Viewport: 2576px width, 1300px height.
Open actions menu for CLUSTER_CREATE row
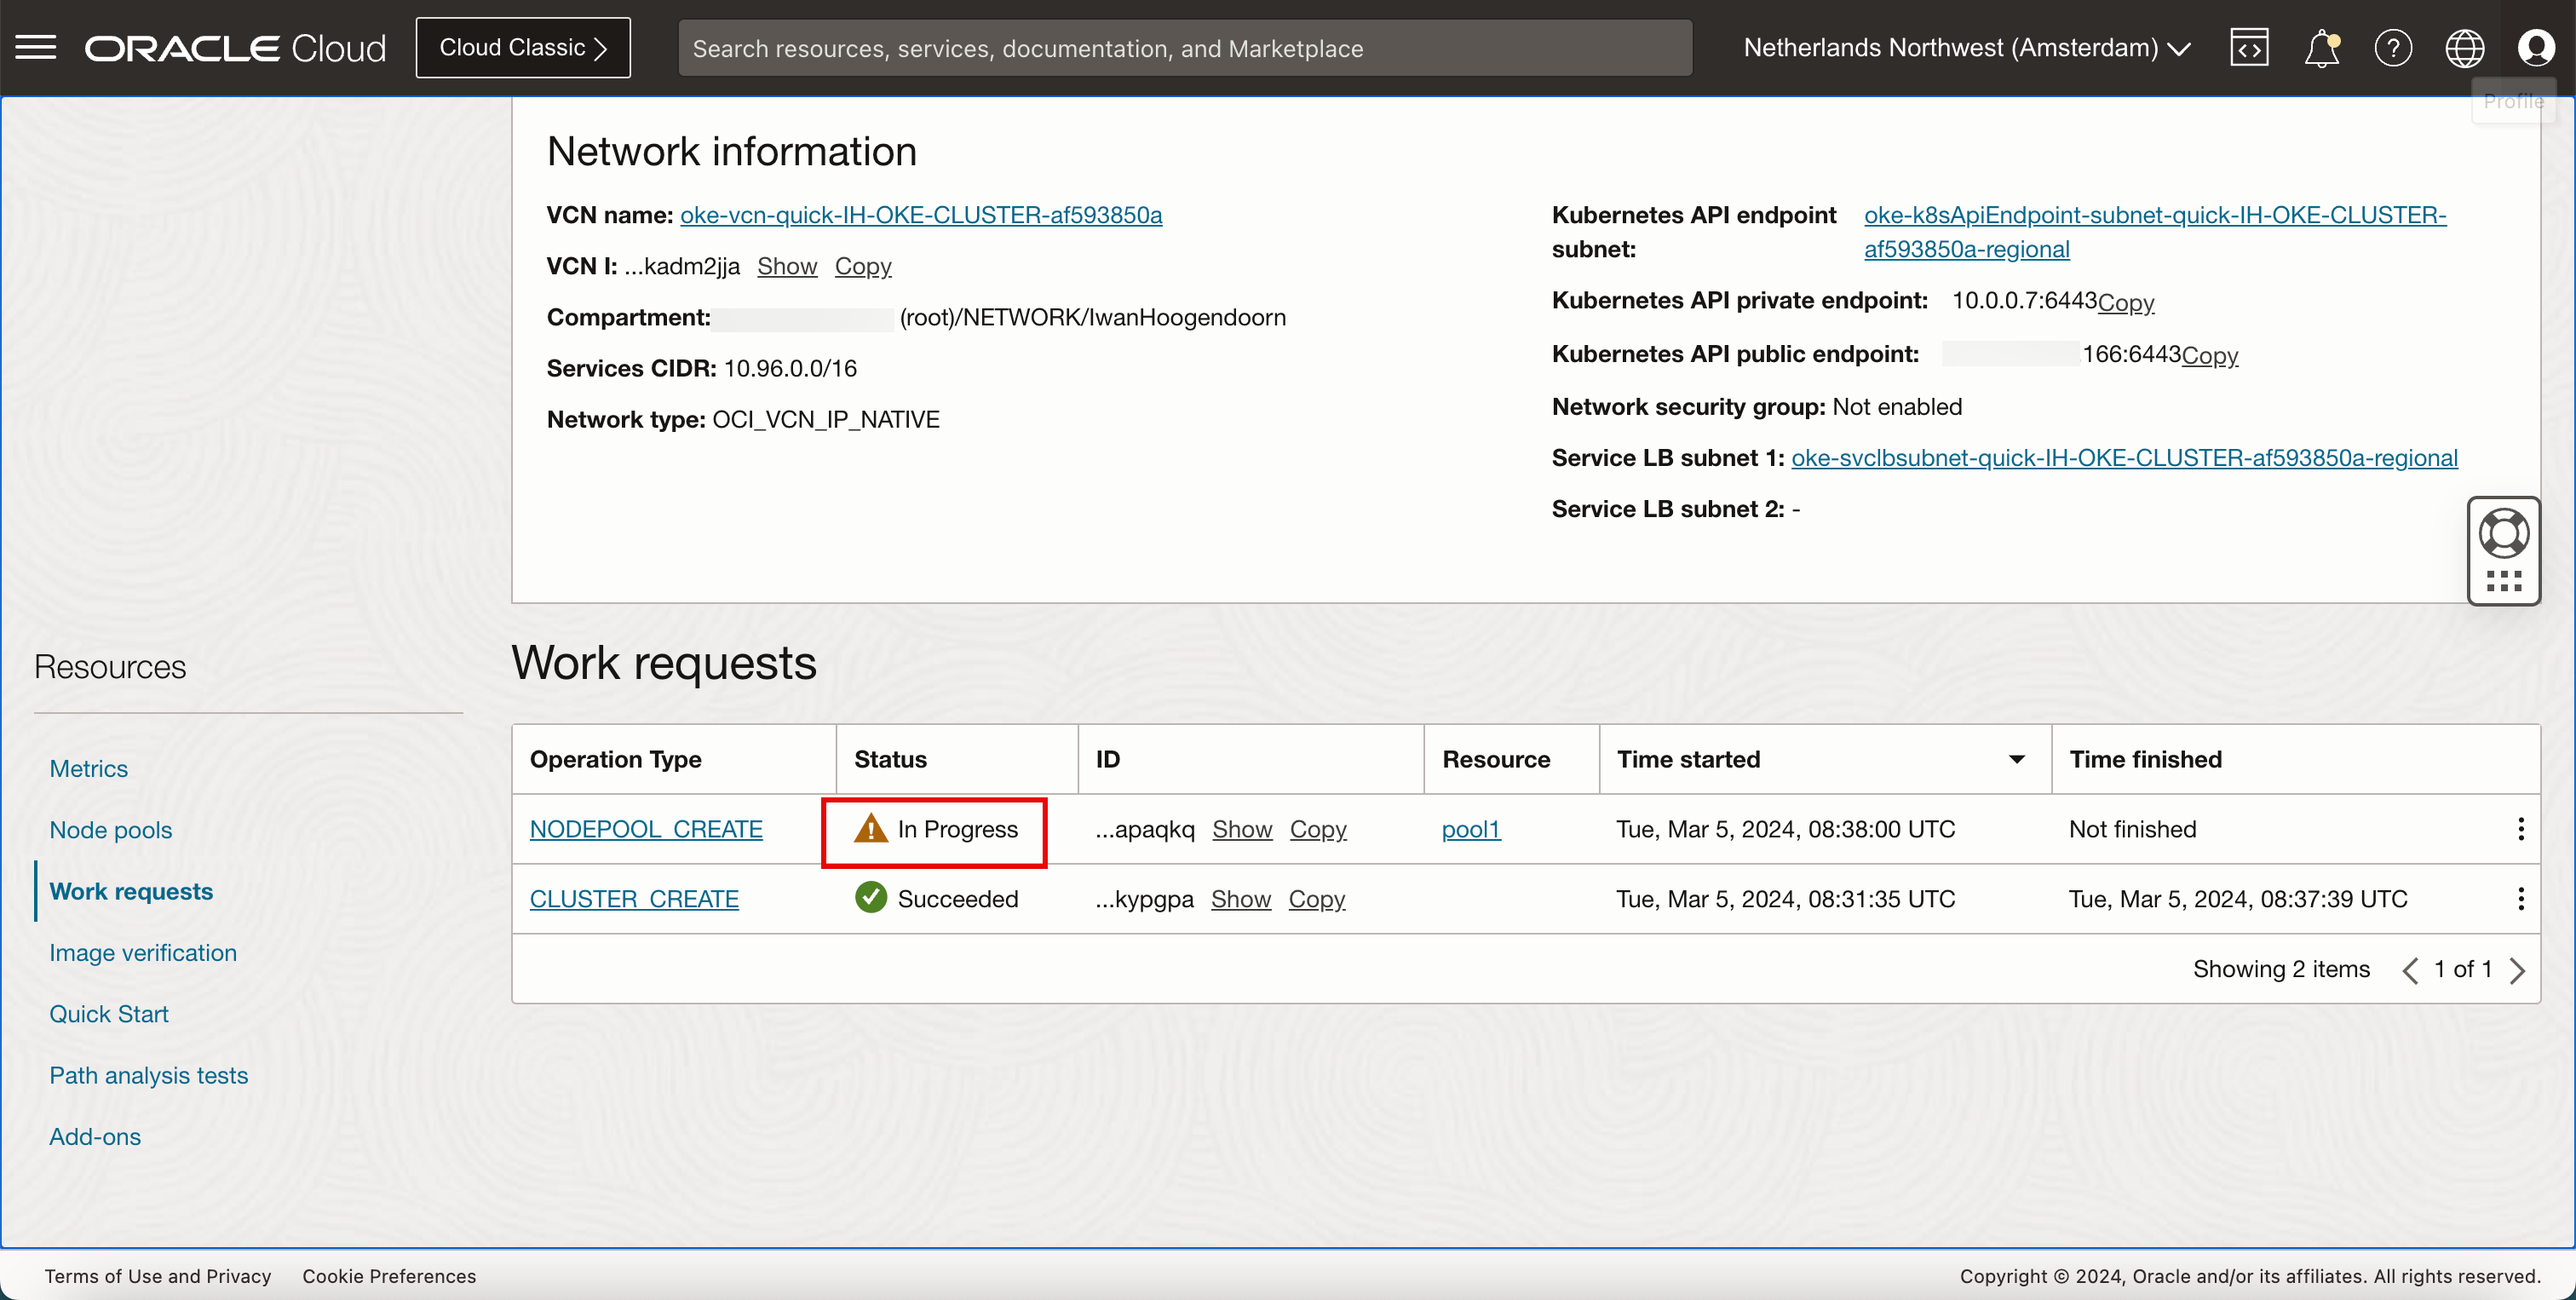(x=2520, y=899)
